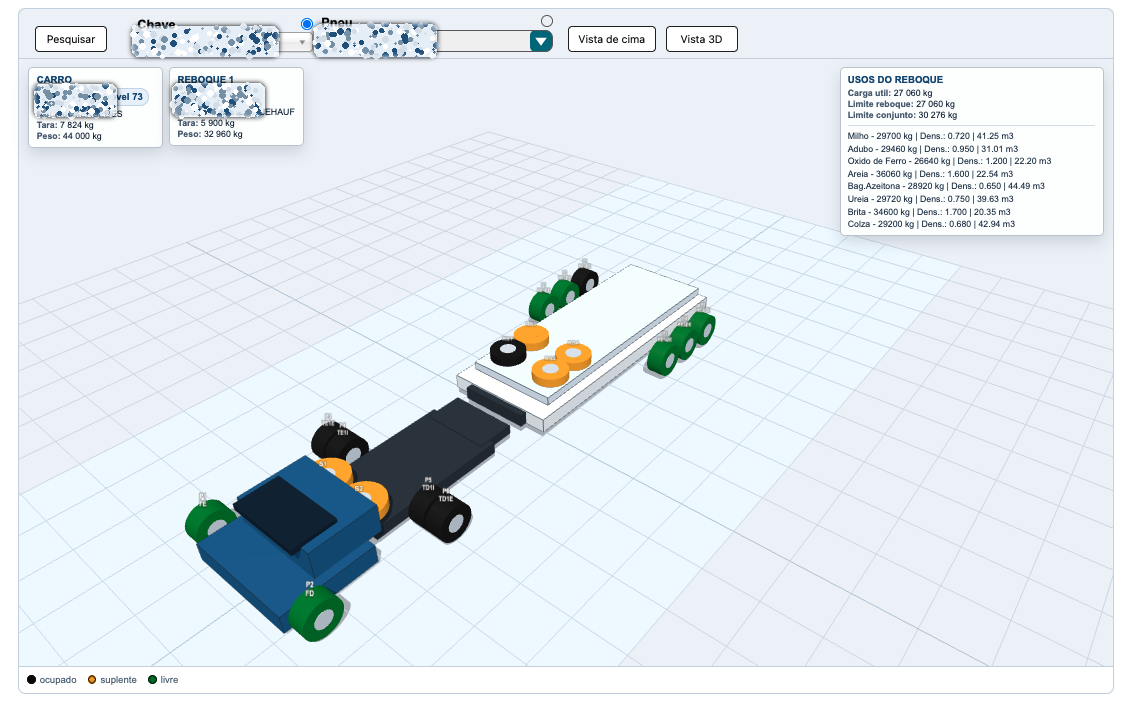
Task: Click the Brita - 34600 kg row
Action: tap(929, 212)
